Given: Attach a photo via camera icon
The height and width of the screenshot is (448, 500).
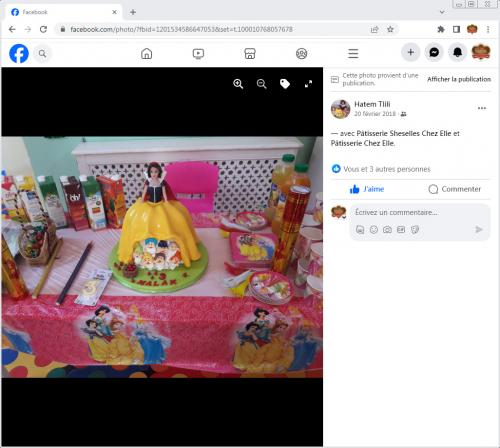Looking at the screenshot, I should pyautogui.click(x=387, y=229).
